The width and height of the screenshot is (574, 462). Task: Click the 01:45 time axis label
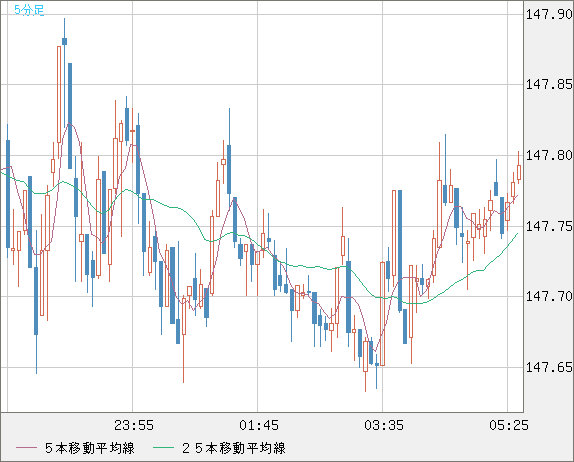click(259, 425)
